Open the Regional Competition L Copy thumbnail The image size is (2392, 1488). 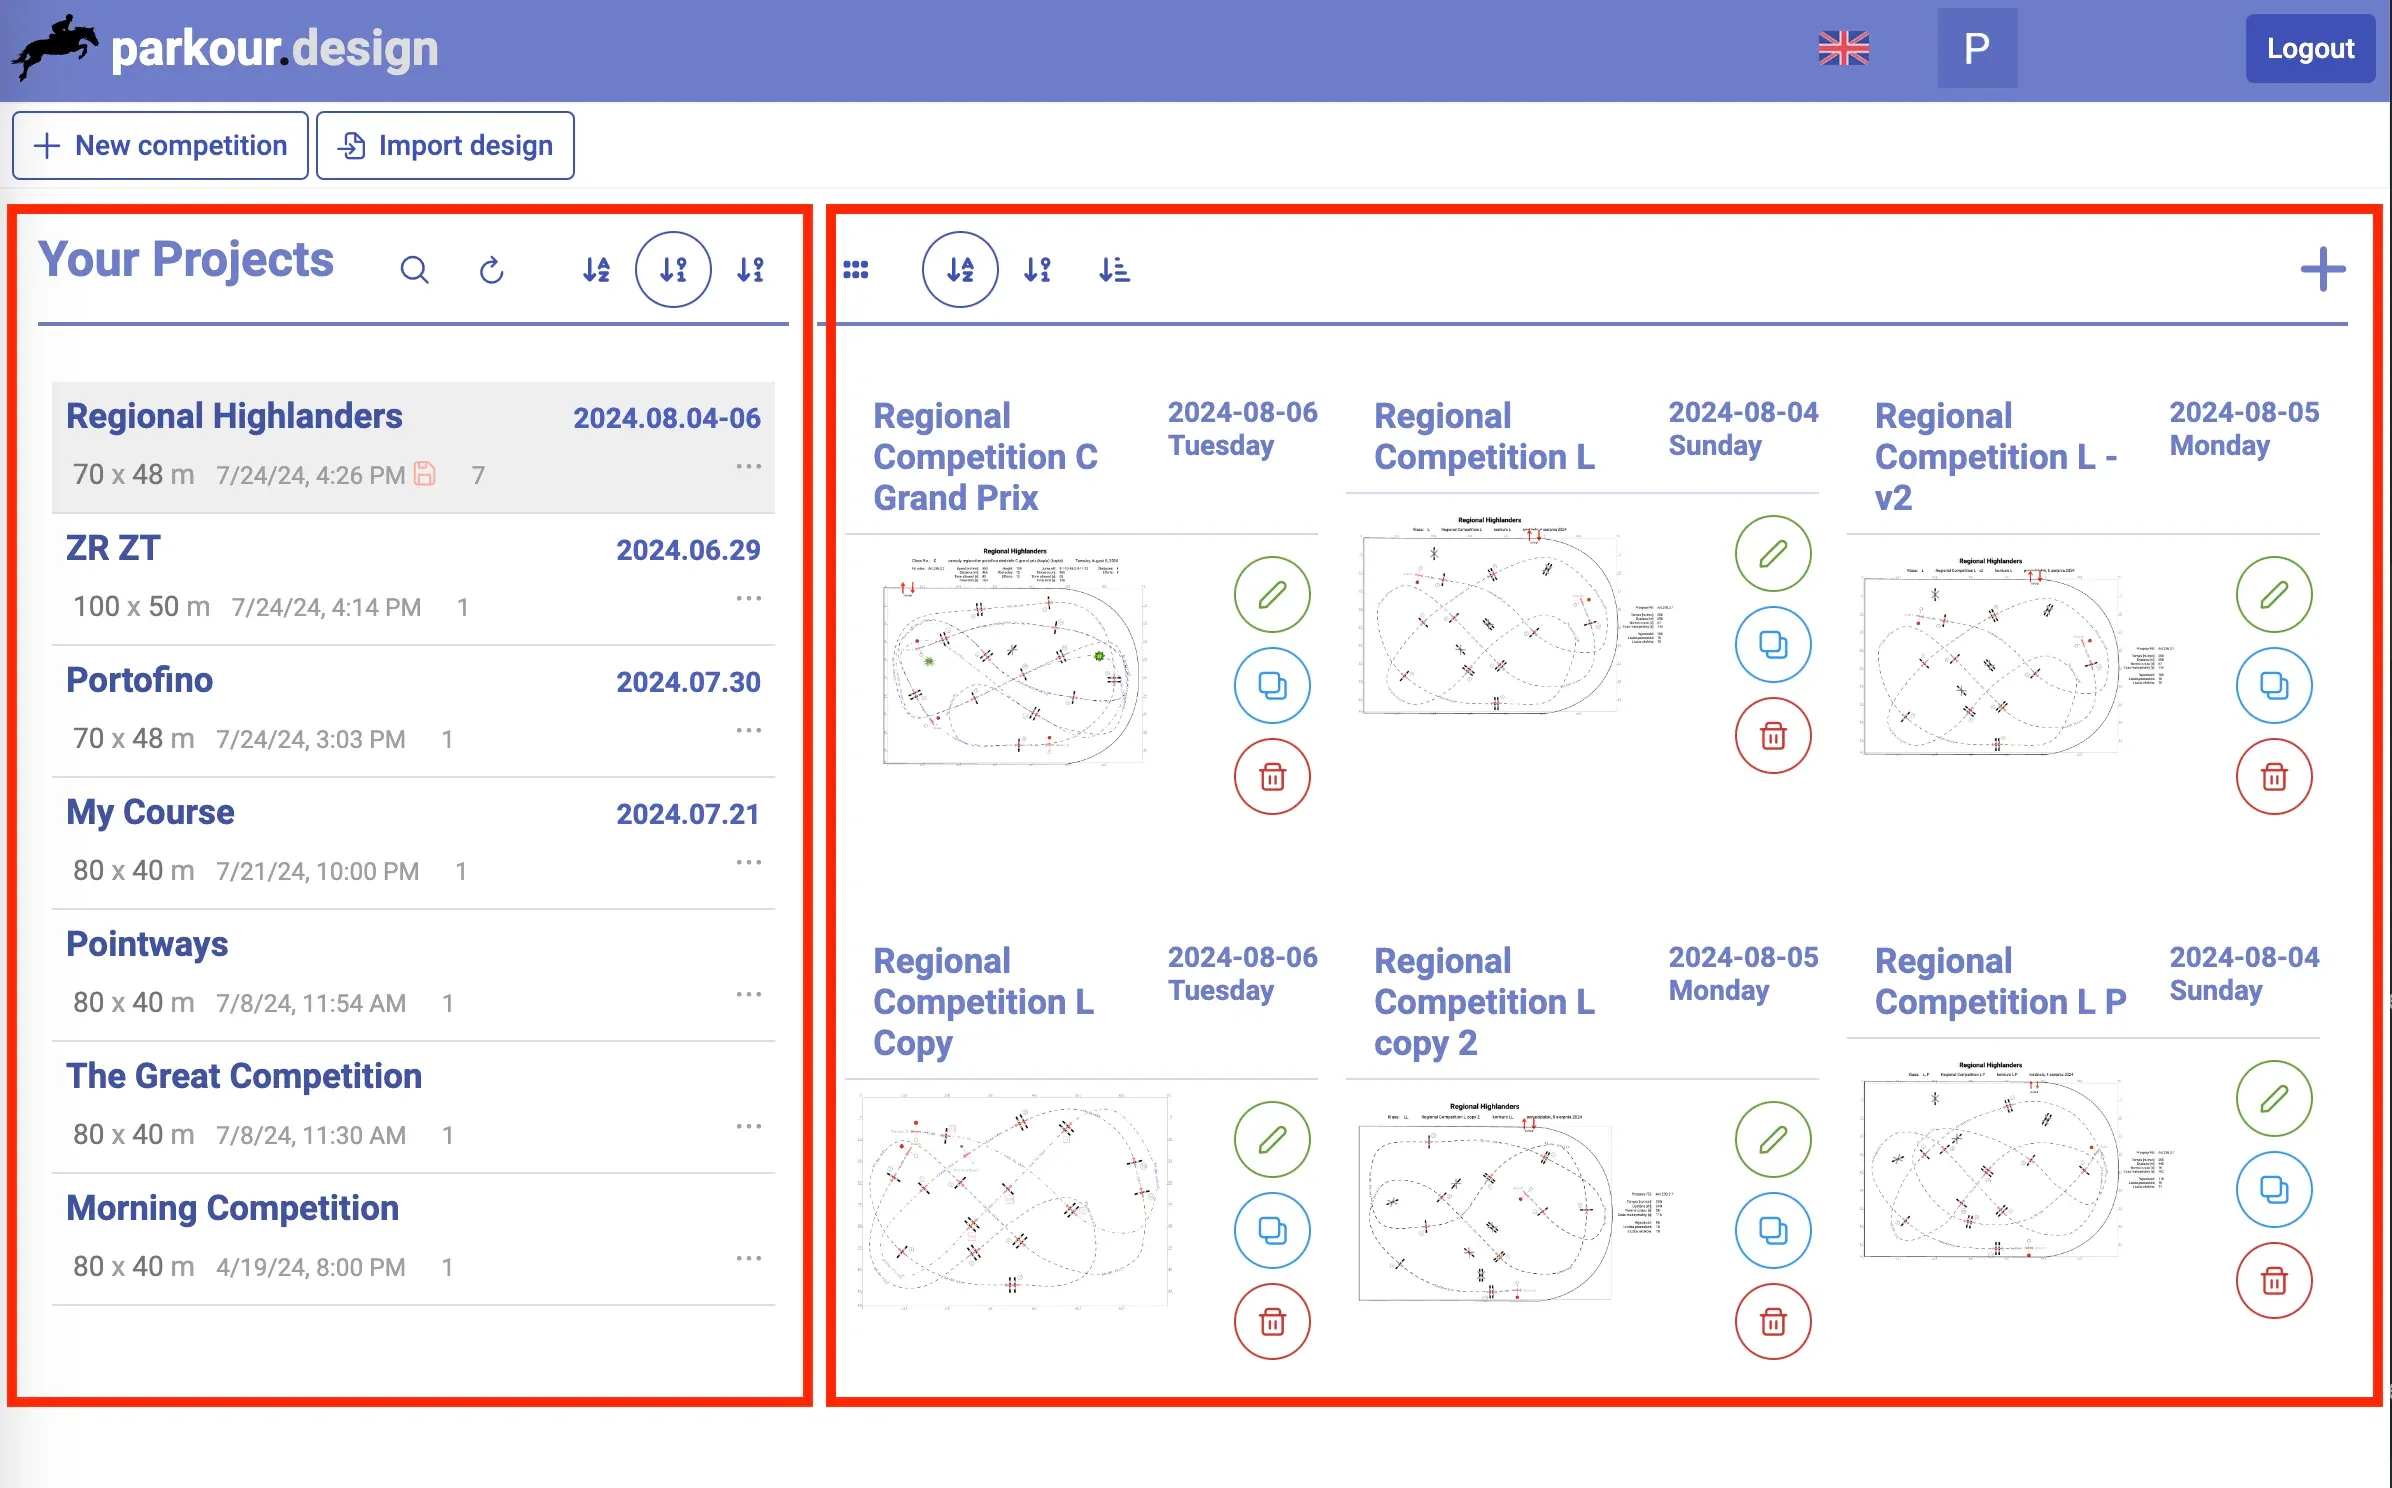(1013, 1200)
